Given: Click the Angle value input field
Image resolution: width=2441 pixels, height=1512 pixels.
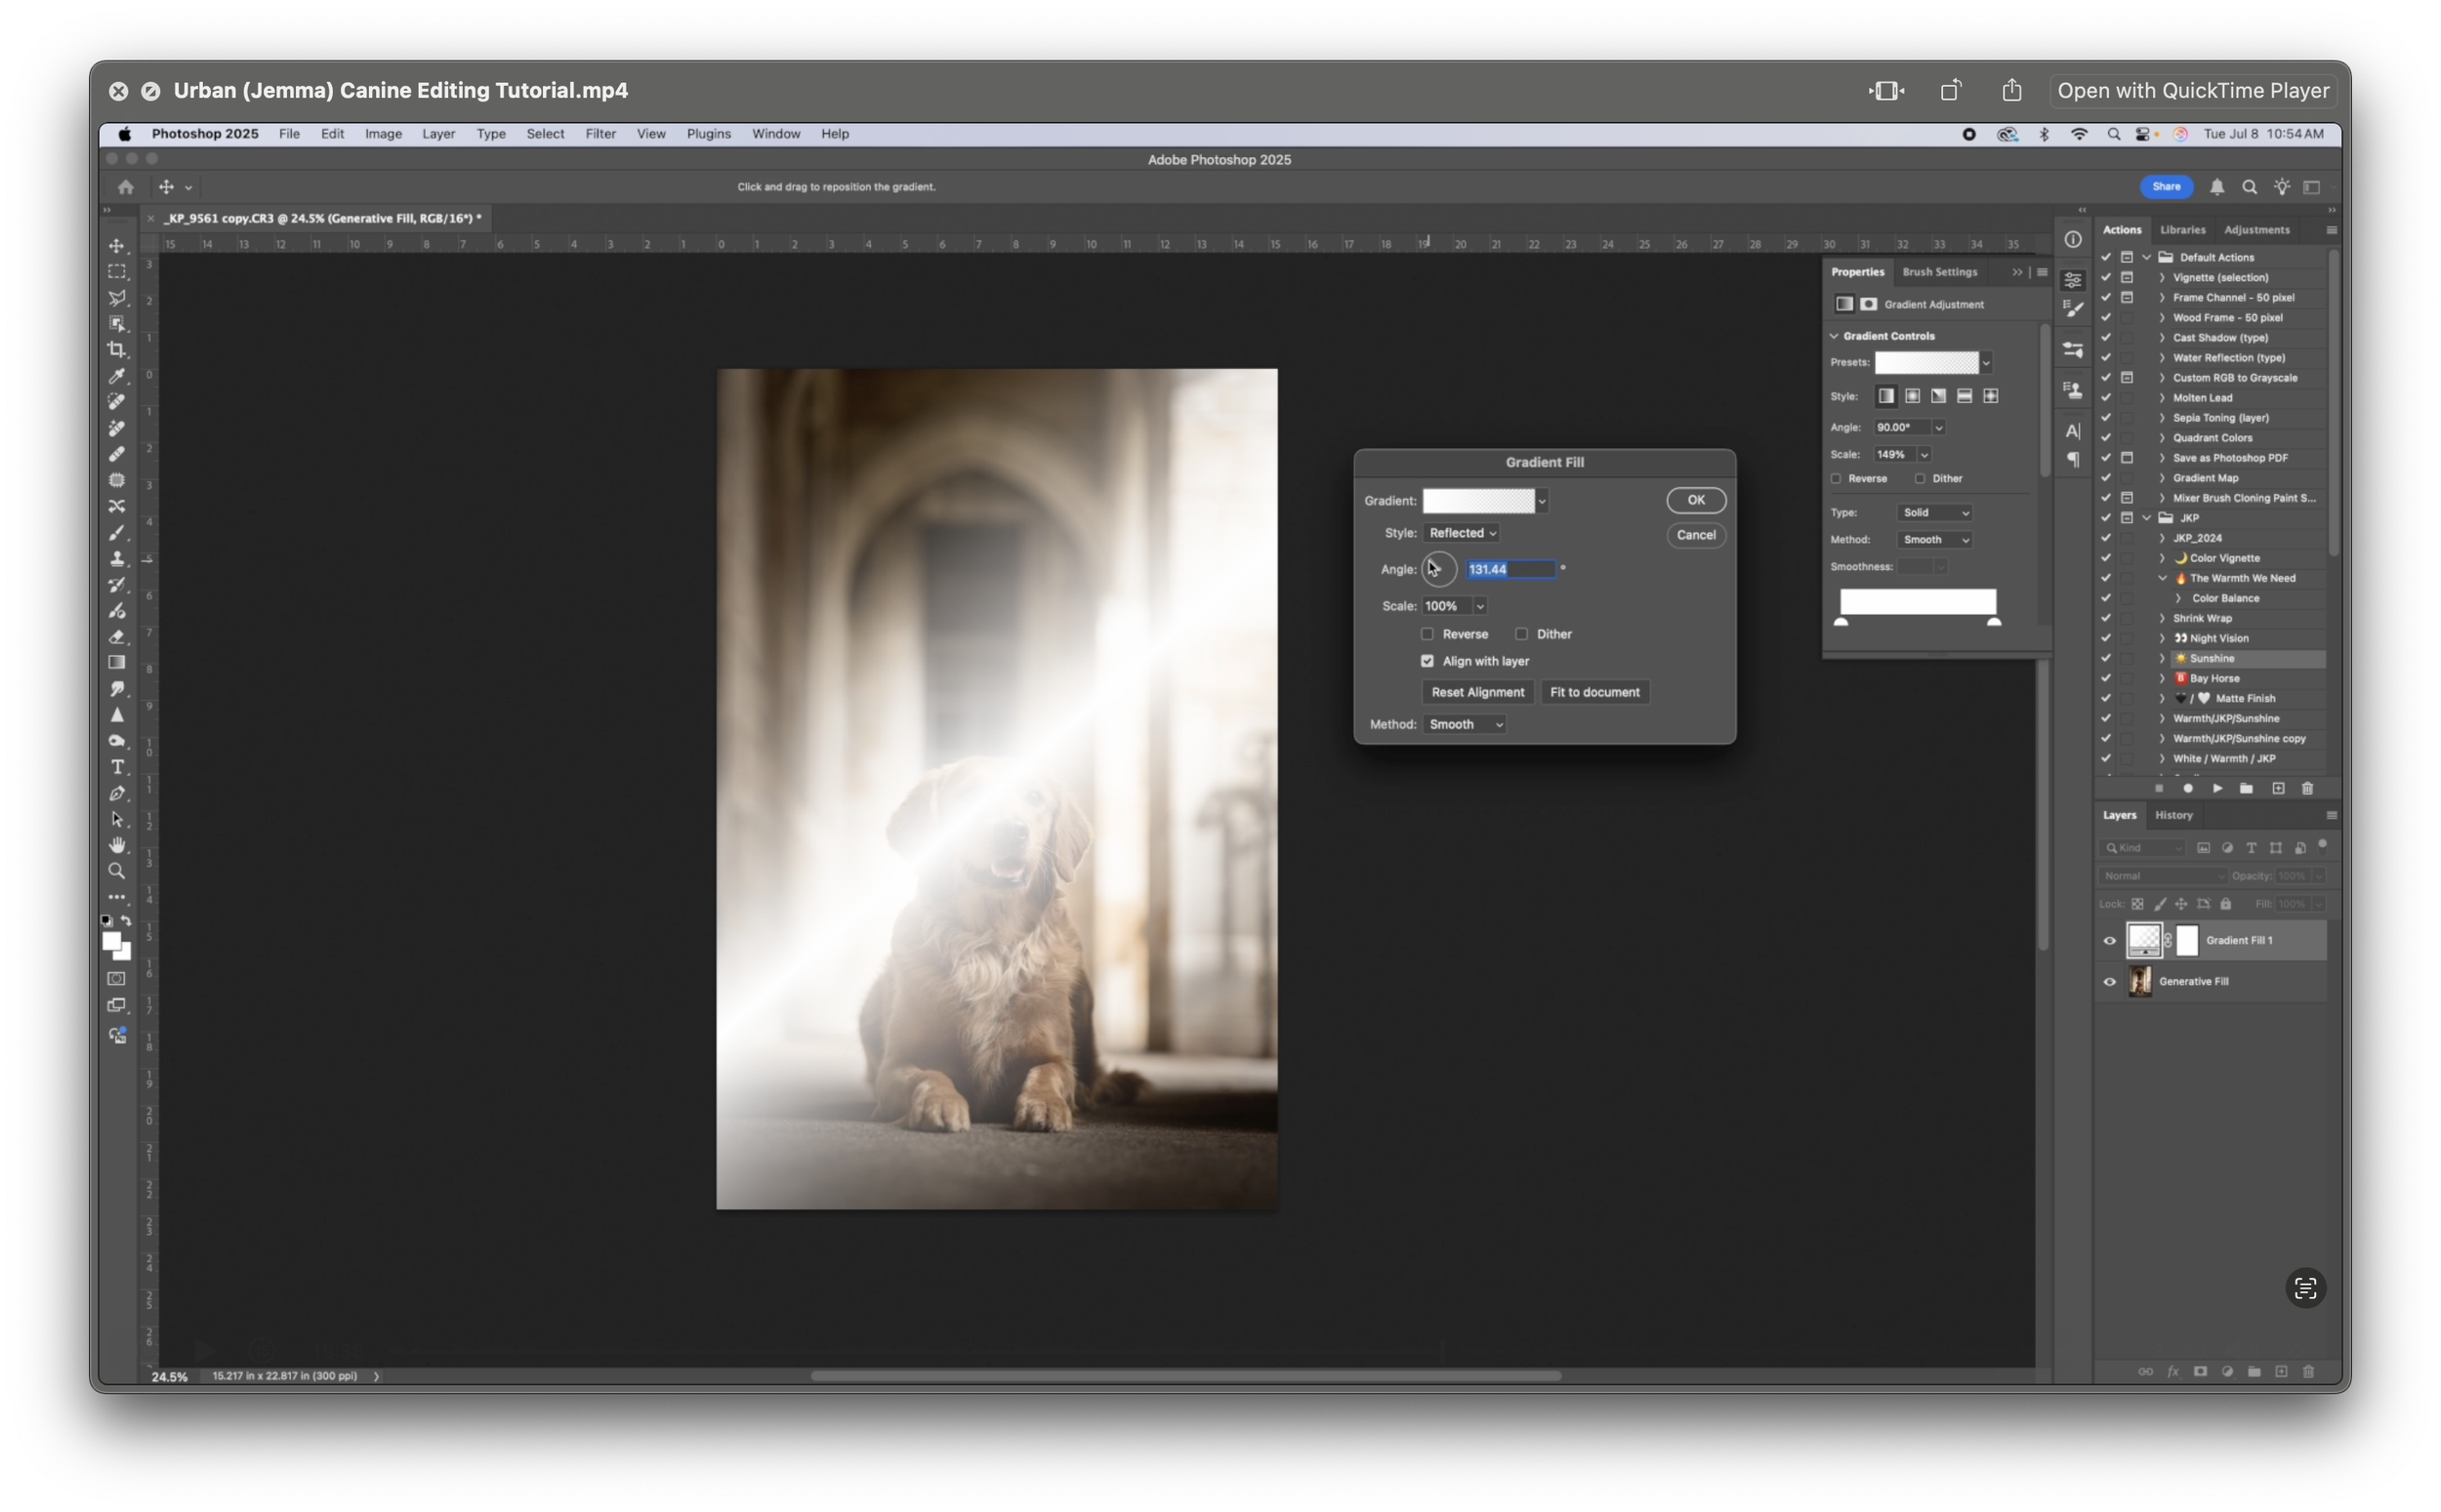Looking at the screenshot, I should click(1510, 569).
